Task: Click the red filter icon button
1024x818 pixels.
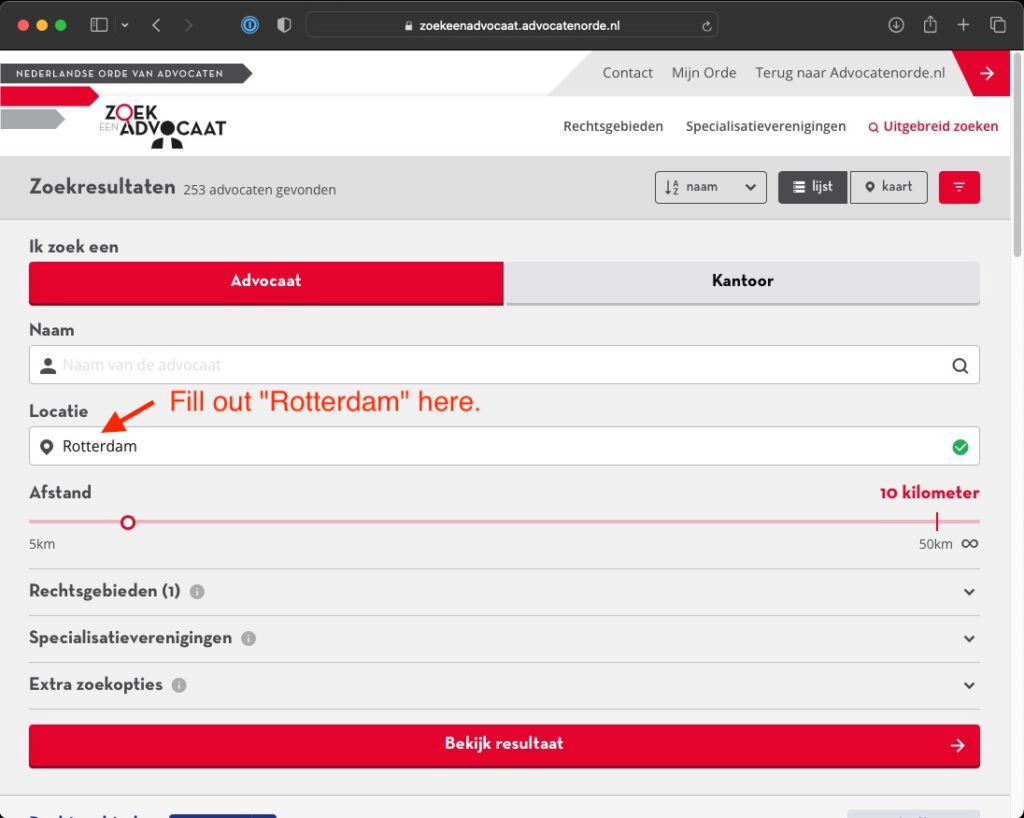Action: (959, 187)
